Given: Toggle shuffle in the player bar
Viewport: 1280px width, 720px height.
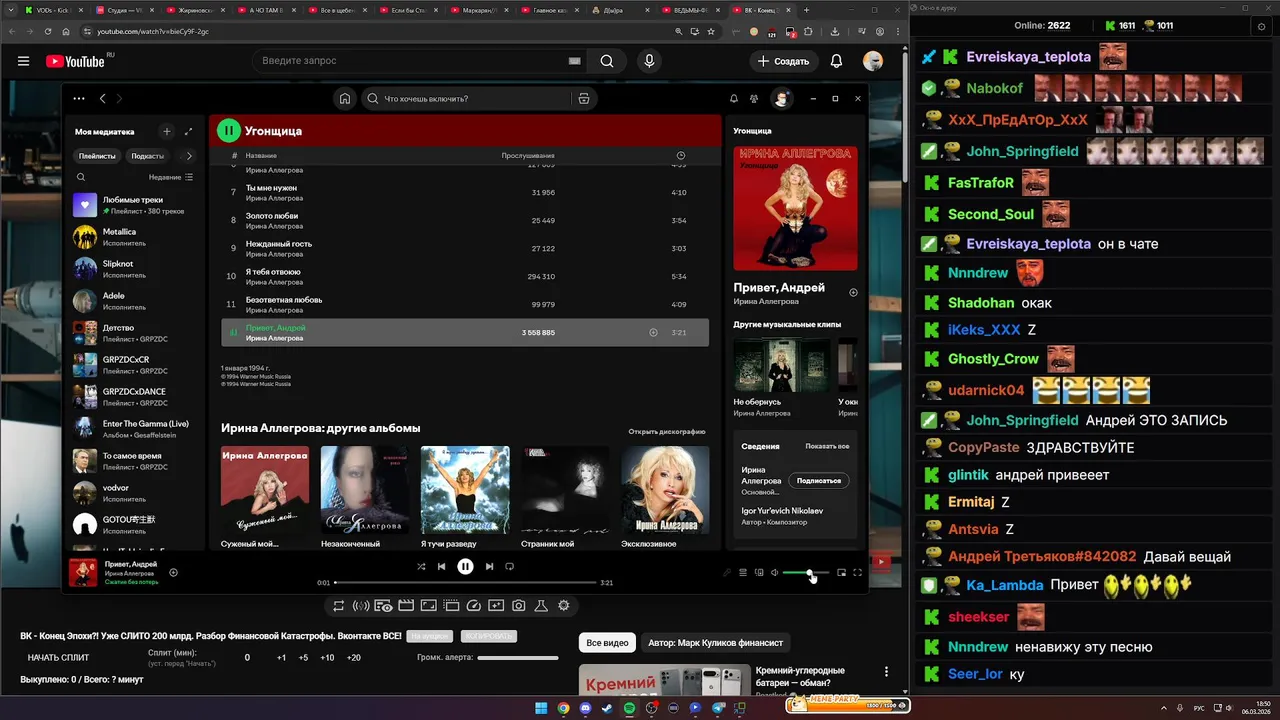Looking at the screenshot, I should 421,566.
